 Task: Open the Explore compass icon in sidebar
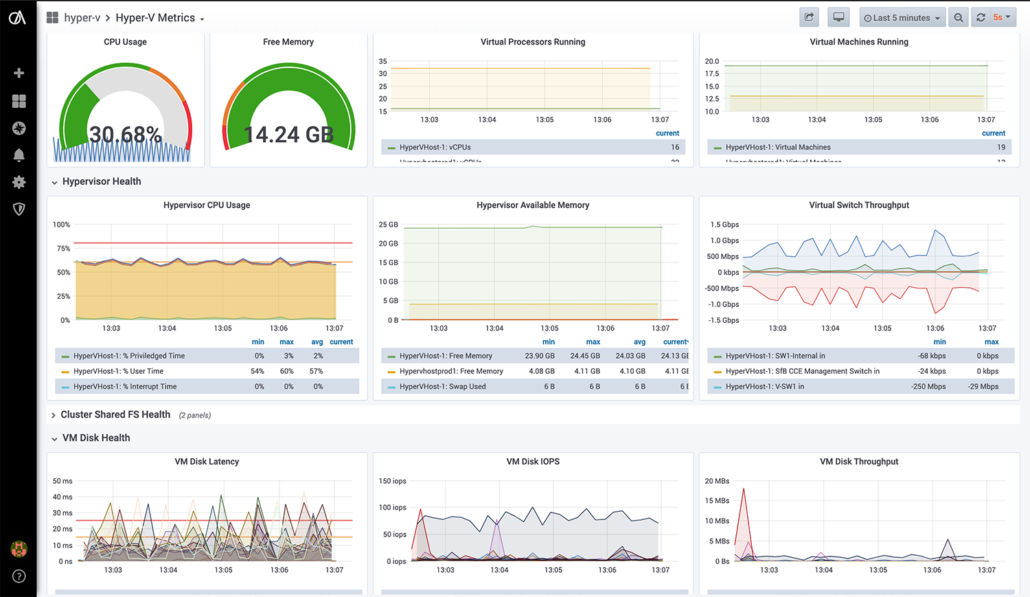tap(18, 128)
